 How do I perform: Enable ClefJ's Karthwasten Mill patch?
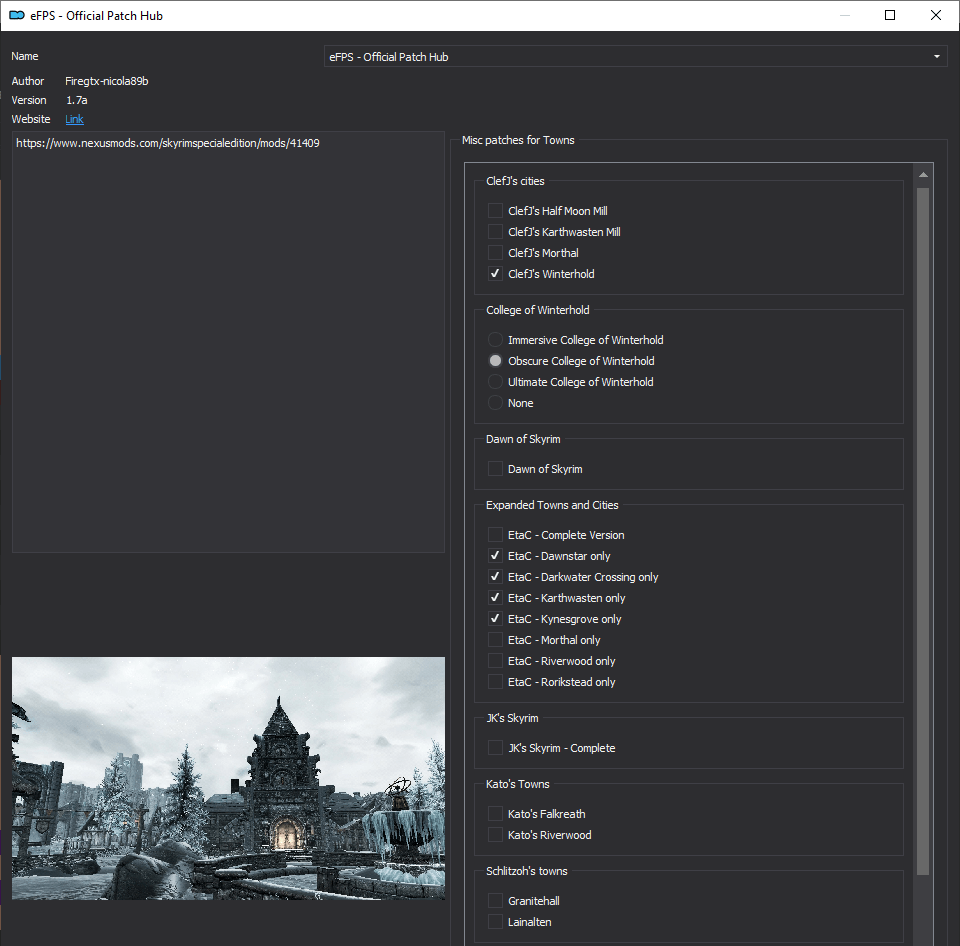[495, 231]
